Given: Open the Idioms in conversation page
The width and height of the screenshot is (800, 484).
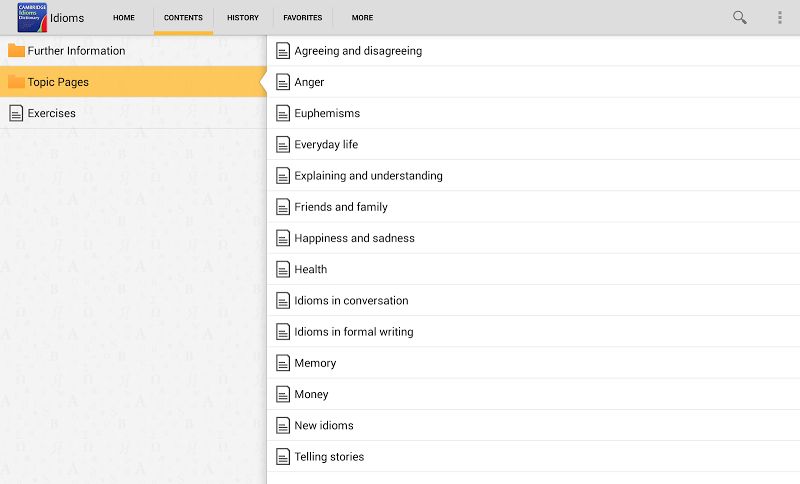Looking at the screenshot, I should click(533, 300).
